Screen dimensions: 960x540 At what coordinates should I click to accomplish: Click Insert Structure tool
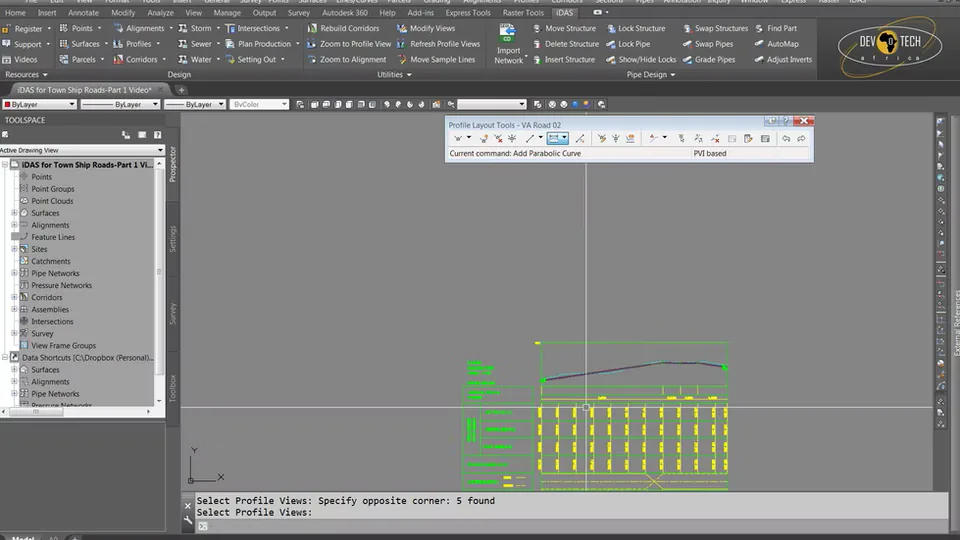tap(564, 59)
